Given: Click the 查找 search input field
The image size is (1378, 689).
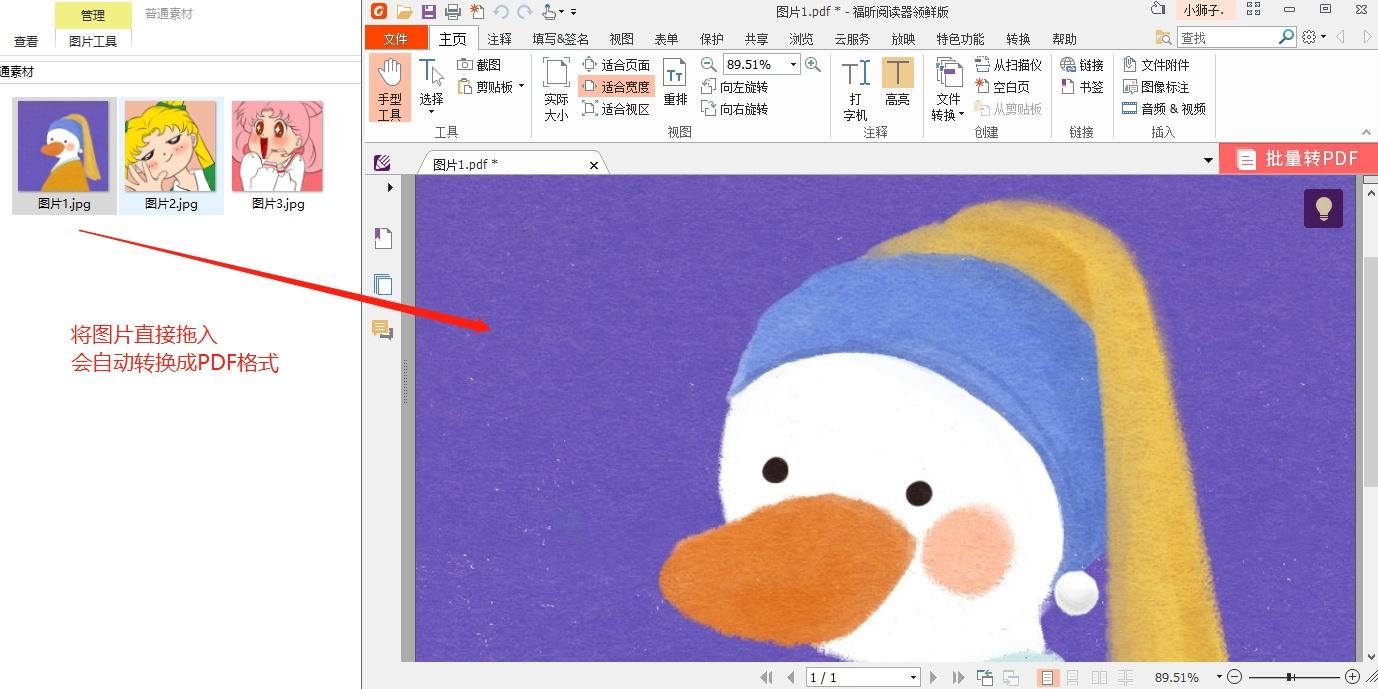Looking at the screenshot, I should tap(1228, 37).
